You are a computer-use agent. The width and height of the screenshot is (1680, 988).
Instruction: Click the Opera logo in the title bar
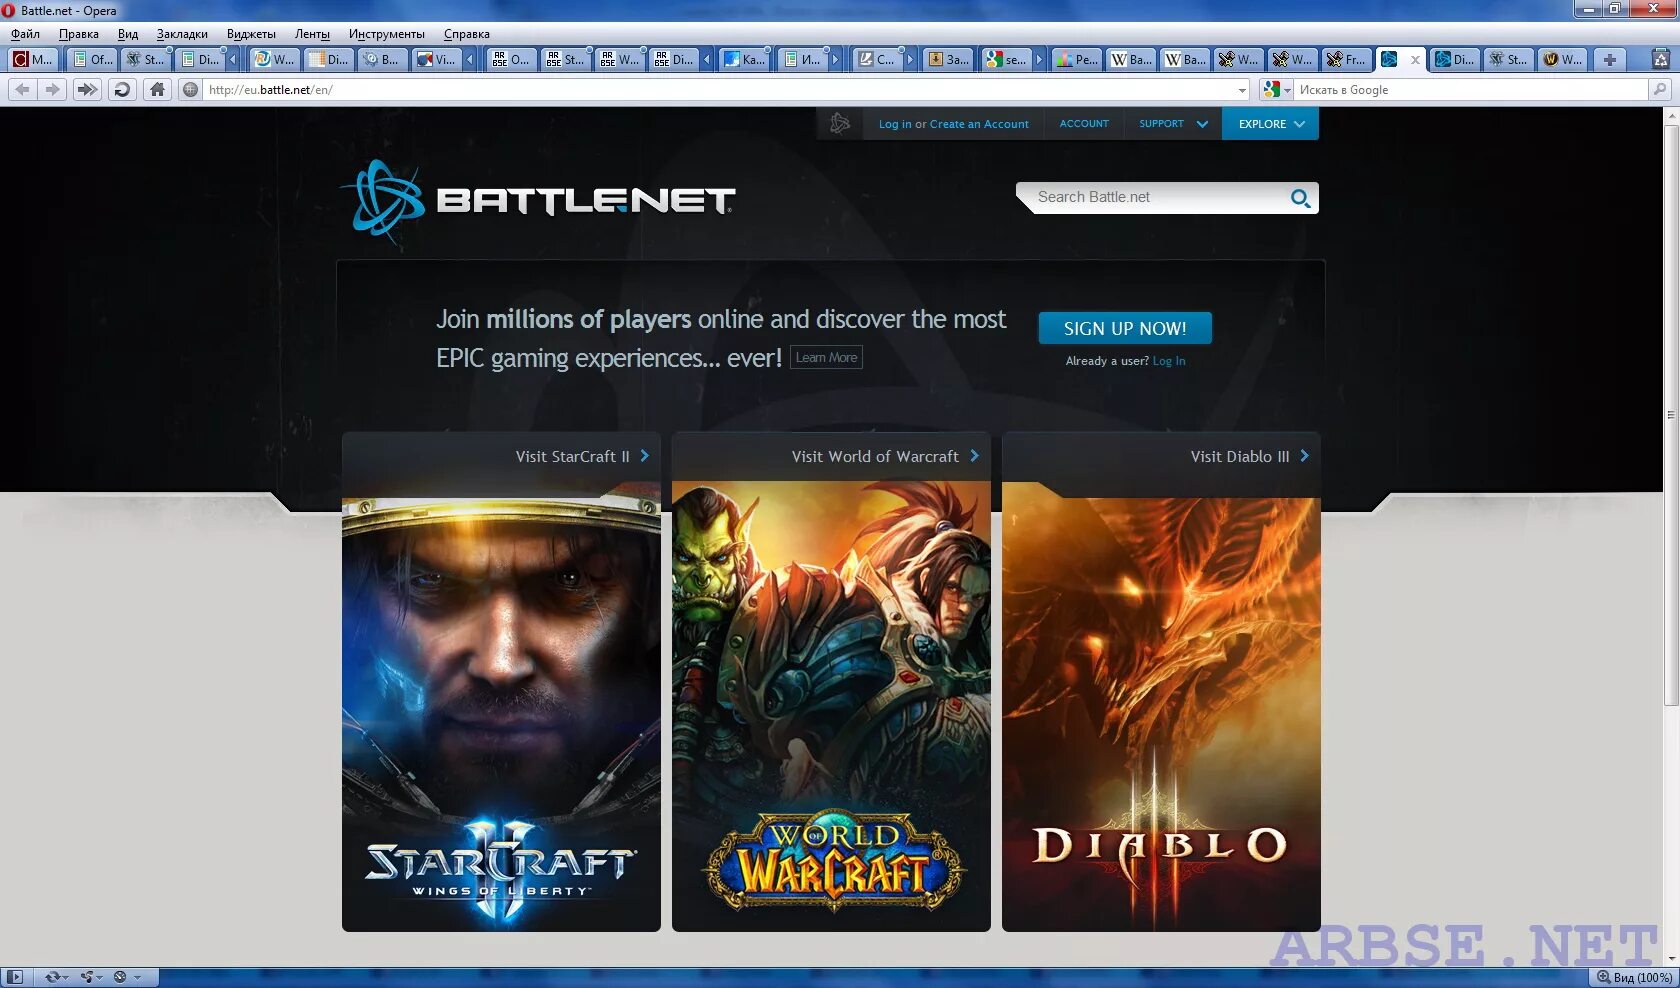point(9,10)
